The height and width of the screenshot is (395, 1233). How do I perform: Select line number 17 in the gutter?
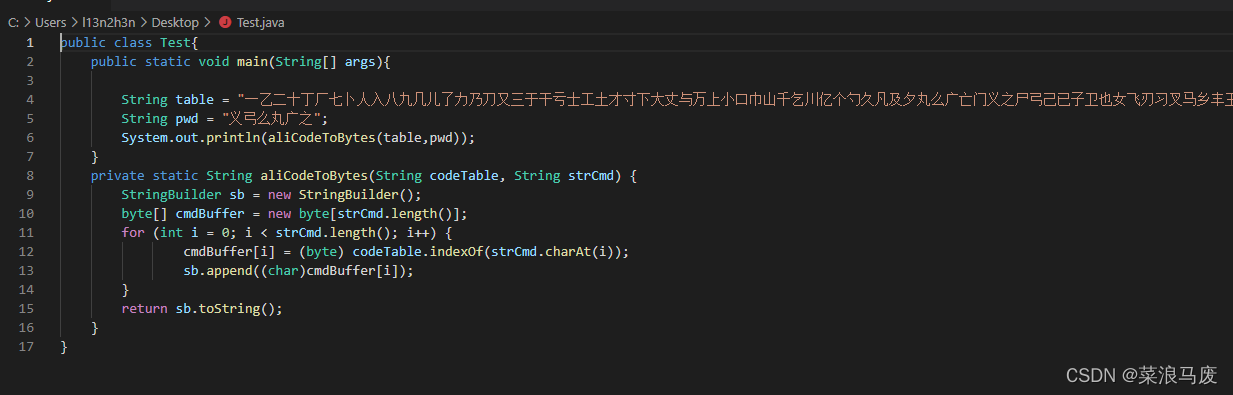(x=27, y=346)
